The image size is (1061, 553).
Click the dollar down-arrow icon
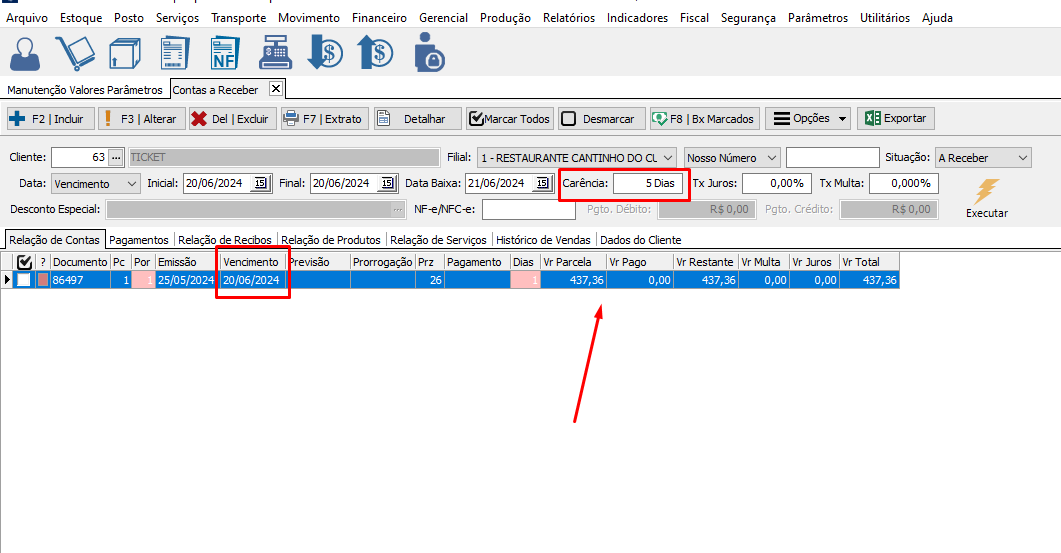[x=325, y=54]
